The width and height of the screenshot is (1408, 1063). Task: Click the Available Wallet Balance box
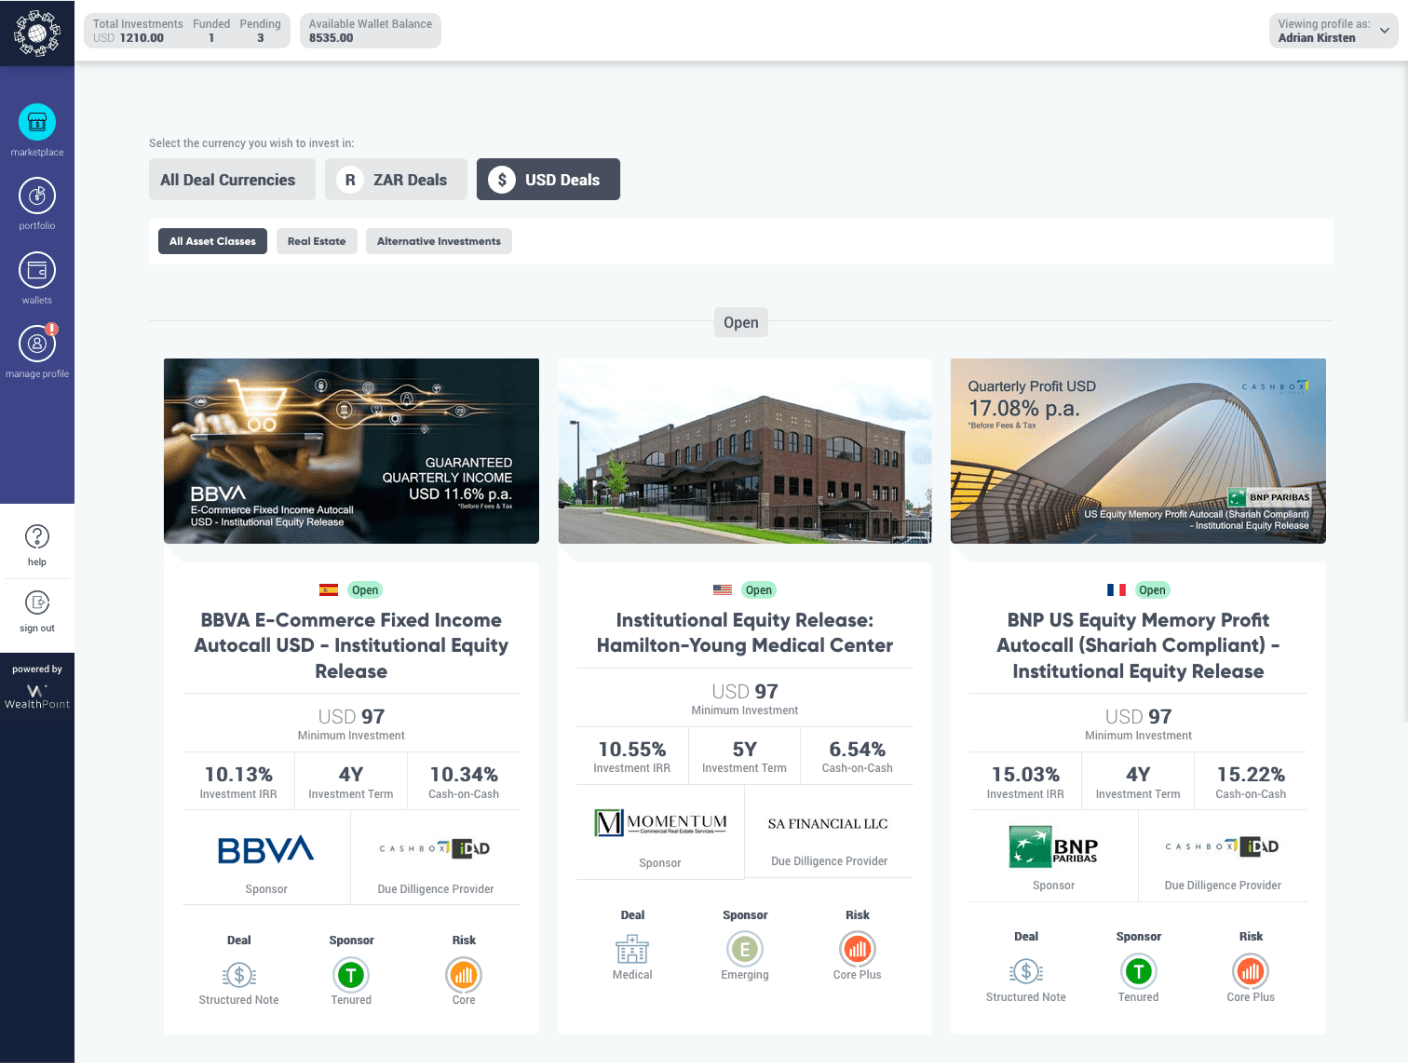click(371, 31)
